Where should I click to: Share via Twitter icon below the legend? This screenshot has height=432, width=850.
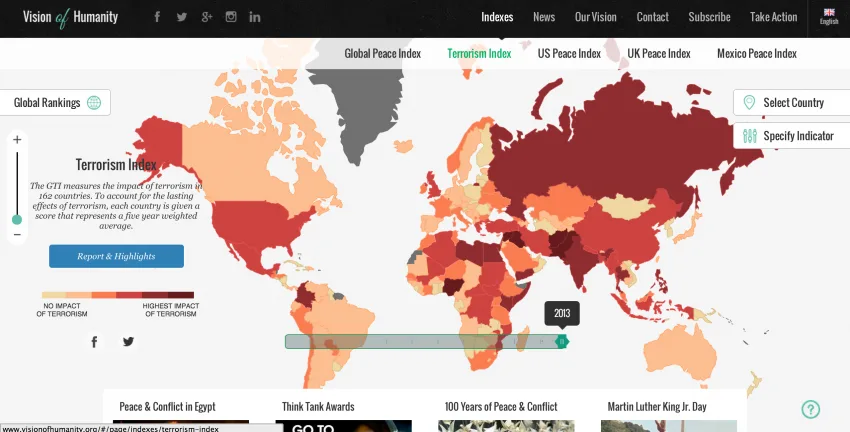click(x=128, y=341)
